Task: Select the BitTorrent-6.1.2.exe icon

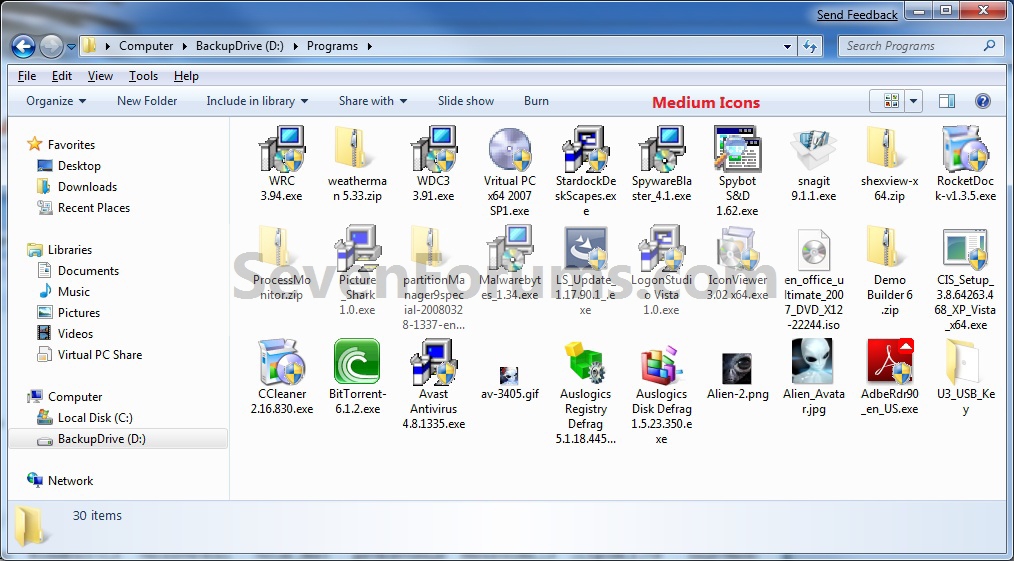Action: click(x=357, y=361)
